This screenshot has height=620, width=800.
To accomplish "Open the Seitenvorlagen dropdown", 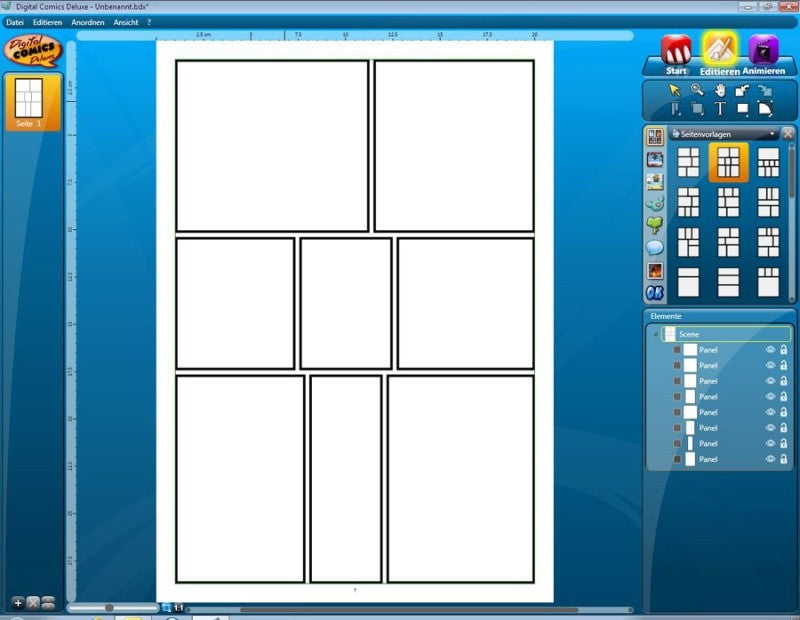I will 724,134.
